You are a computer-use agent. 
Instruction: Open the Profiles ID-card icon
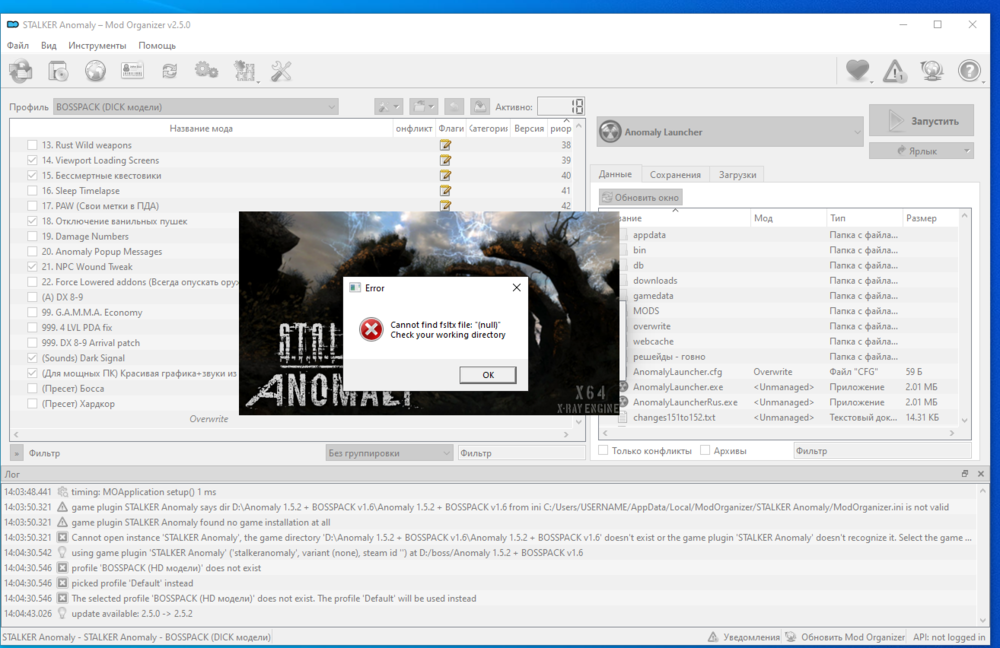(x=132, y=71)
